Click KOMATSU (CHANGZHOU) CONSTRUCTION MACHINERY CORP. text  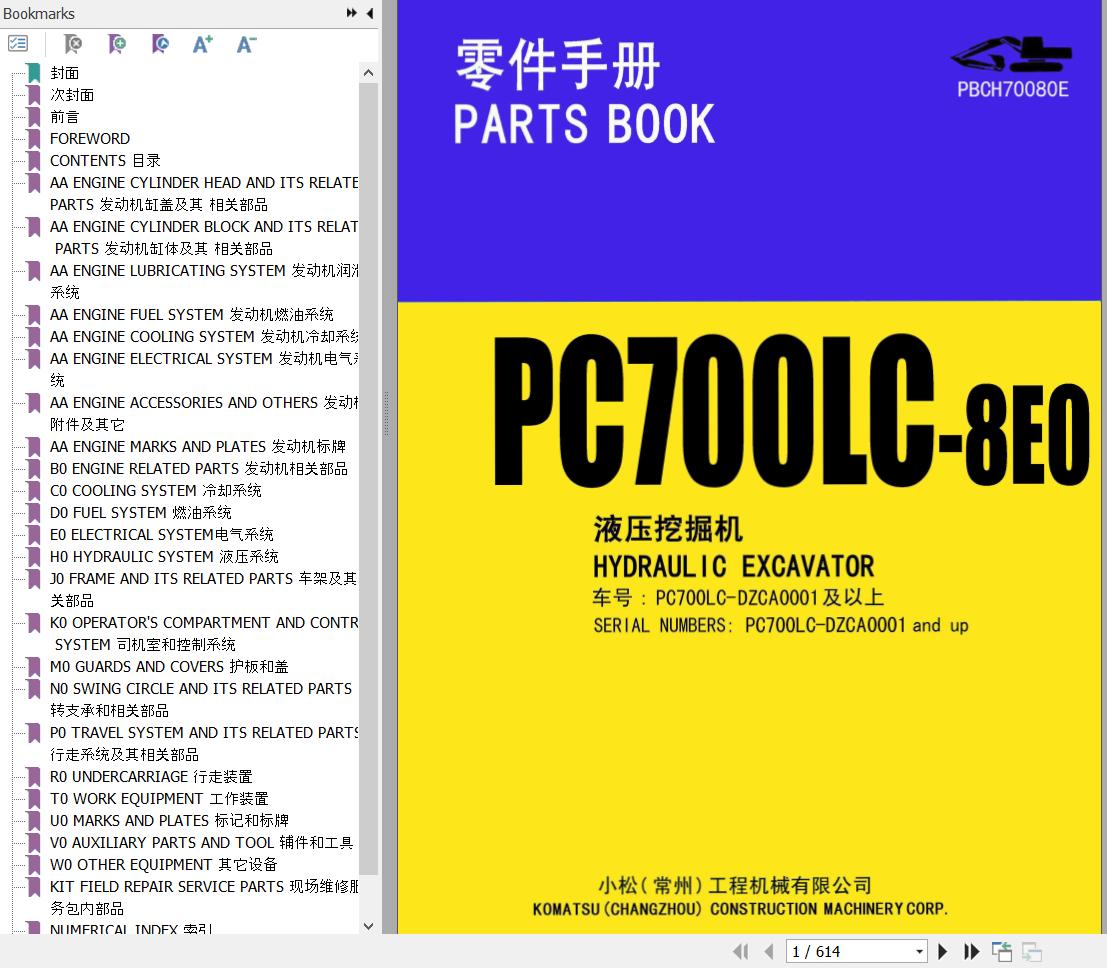pyautogui.click(x=740, y=909)
